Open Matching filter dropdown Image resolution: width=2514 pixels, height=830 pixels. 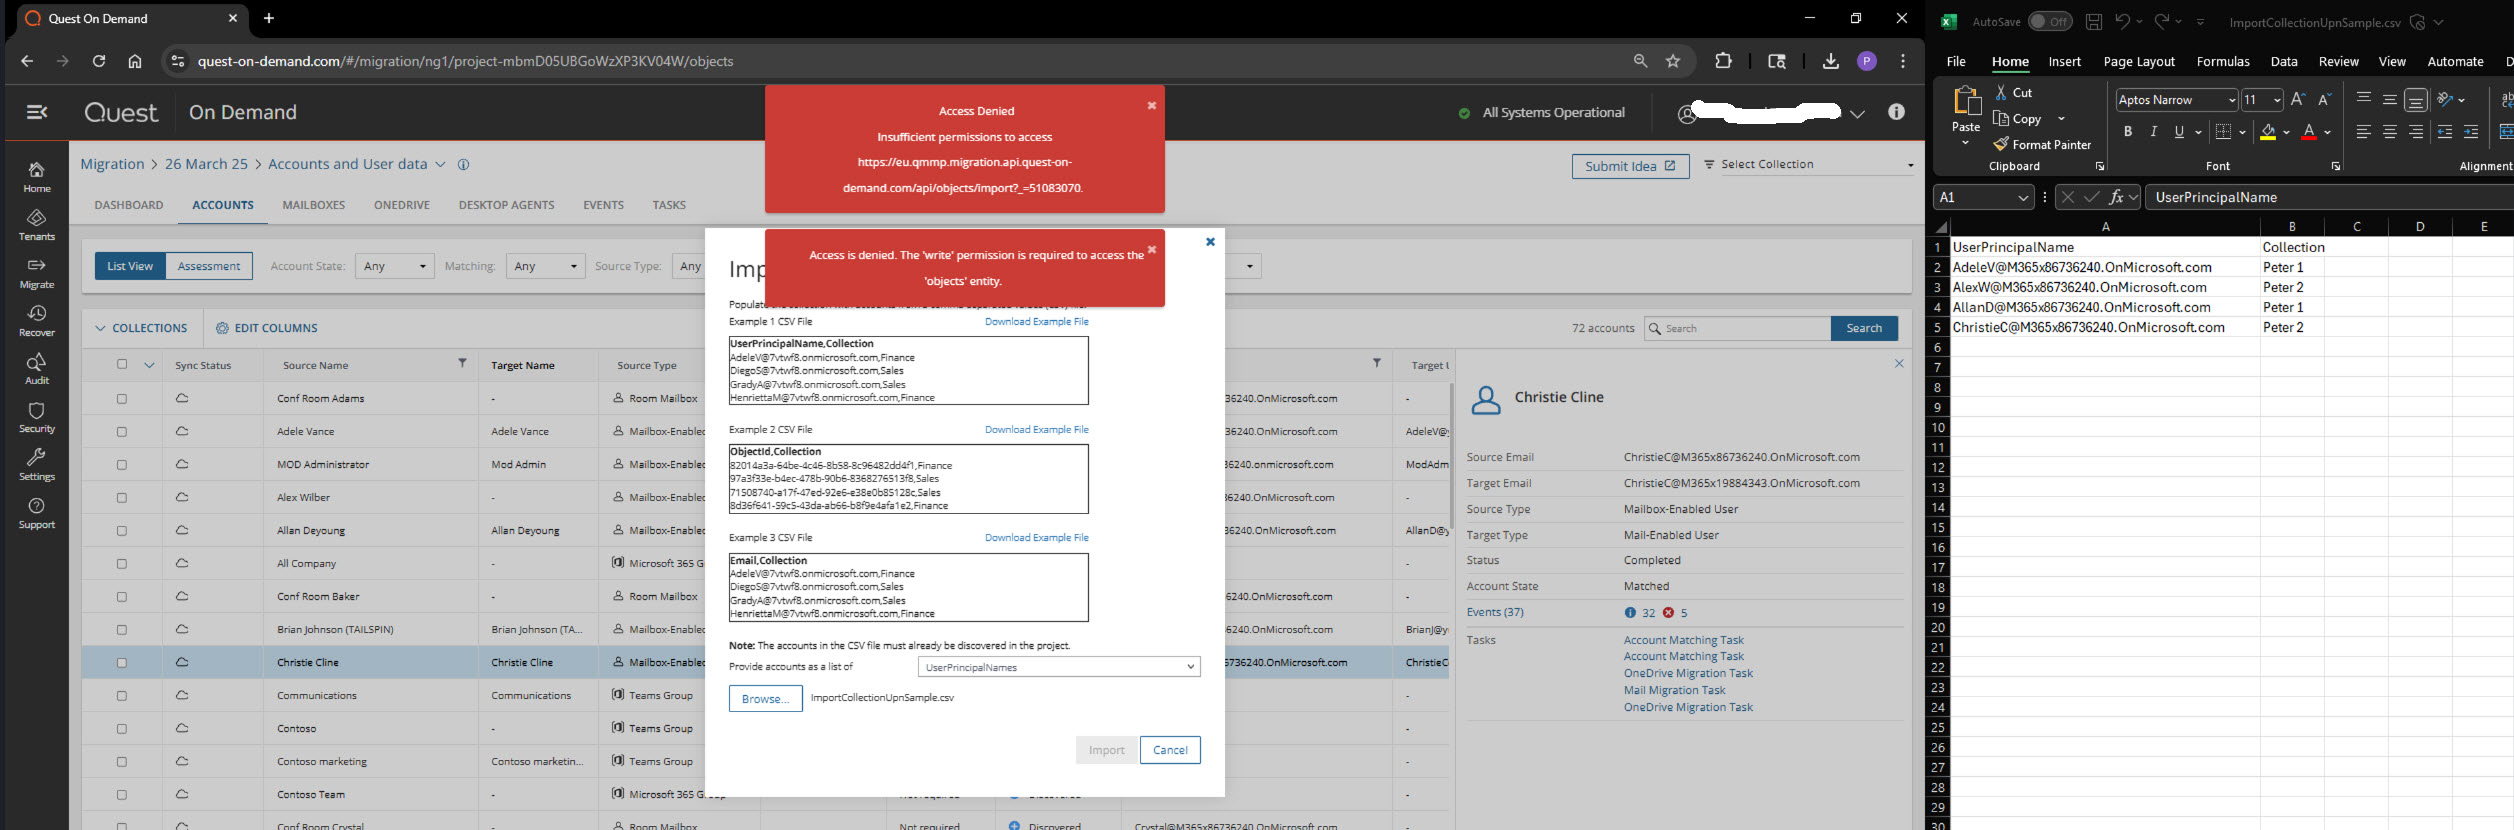click(x=545, y=266)
